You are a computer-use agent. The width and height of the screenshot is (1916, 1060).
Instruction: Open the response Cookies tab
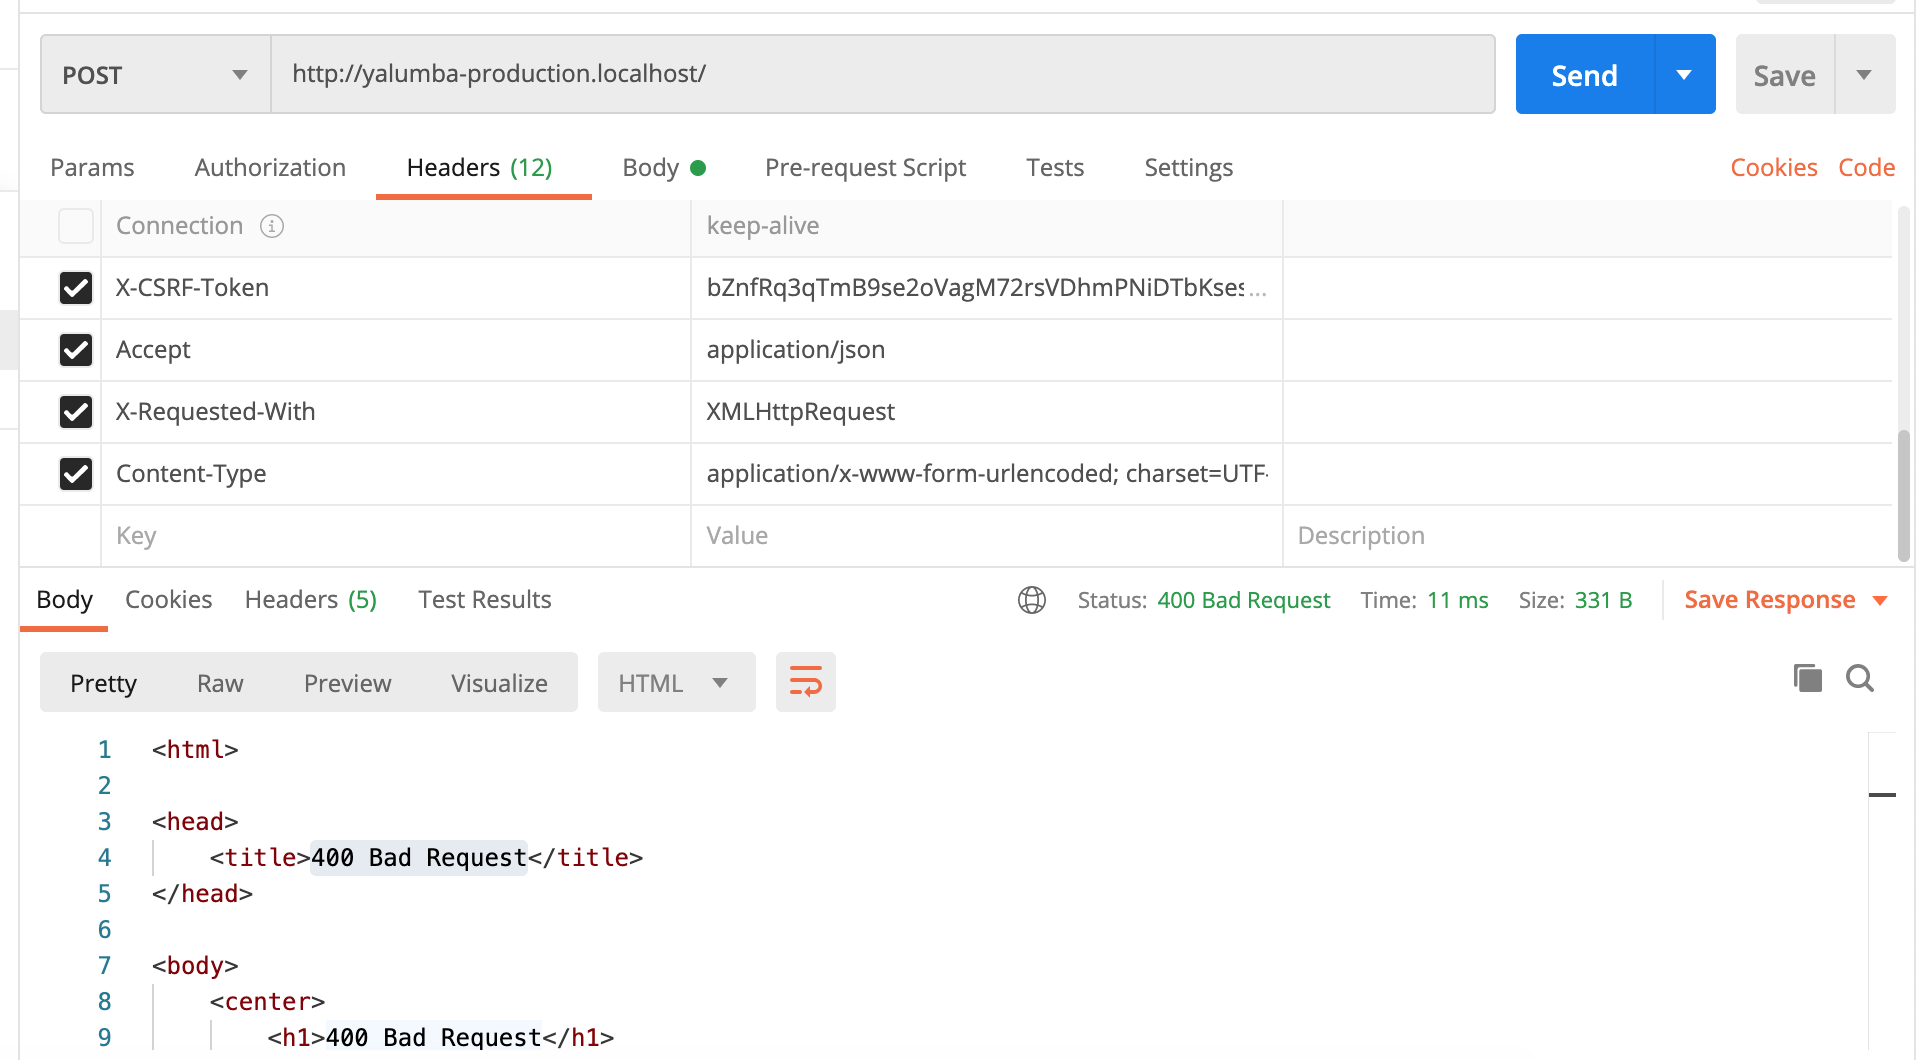tap(168, 600)
